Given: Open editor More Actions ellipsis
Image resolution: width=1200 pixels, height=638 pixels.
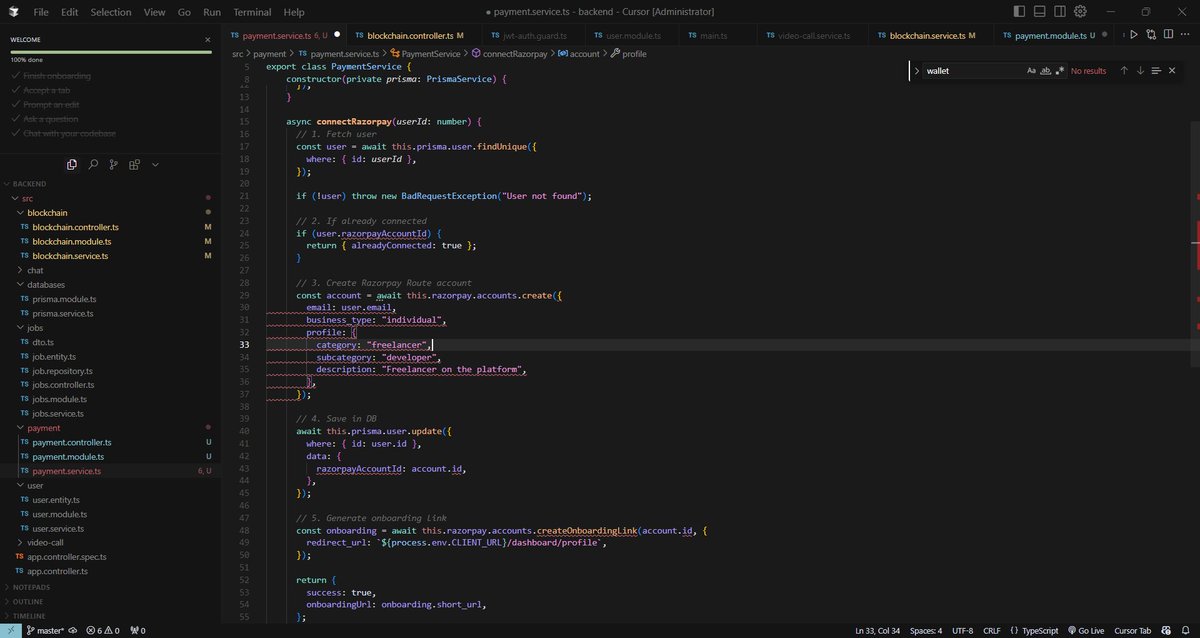Looking at the screenshot, I should [x=1185, y=35].
